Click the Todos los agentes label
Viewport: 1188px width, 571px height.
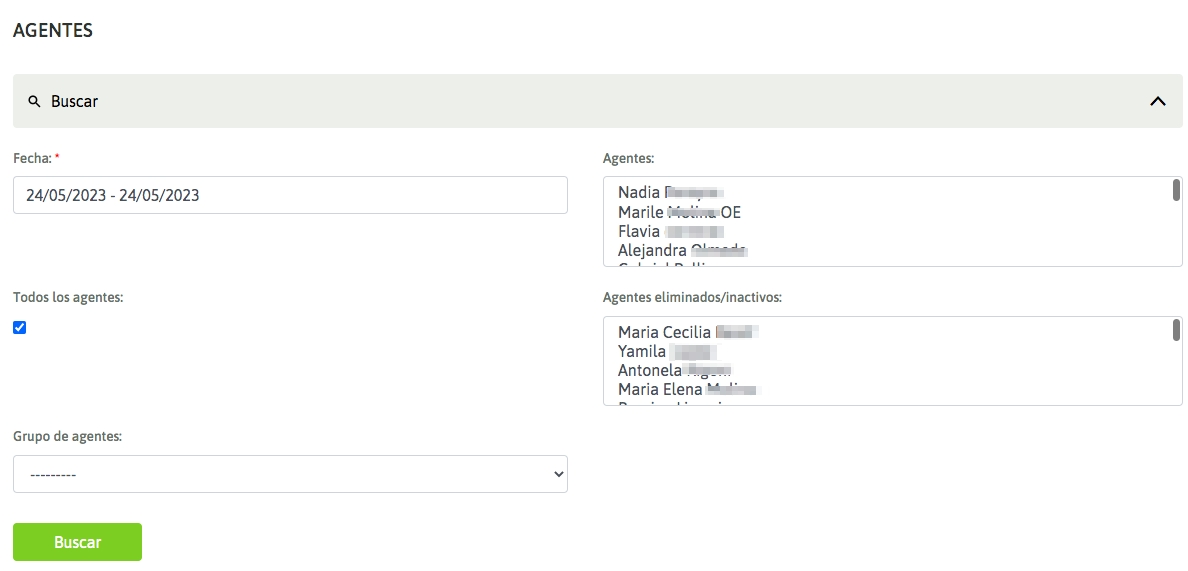tap(68, 297)
